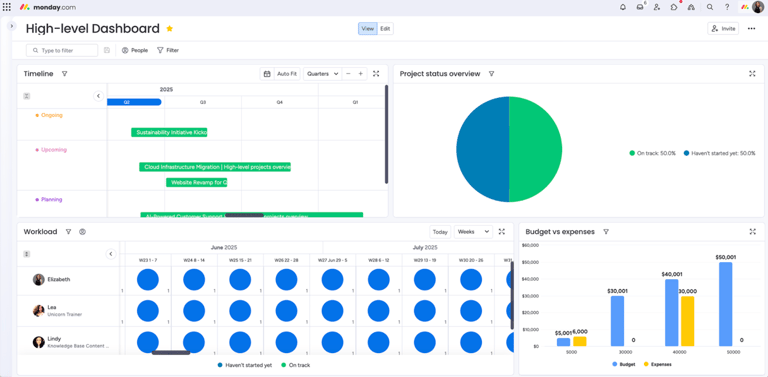Toggle Haven't started yet workload legend
Image resolution: width=768 pixels, height=377 pixels.
pos(245,365)
